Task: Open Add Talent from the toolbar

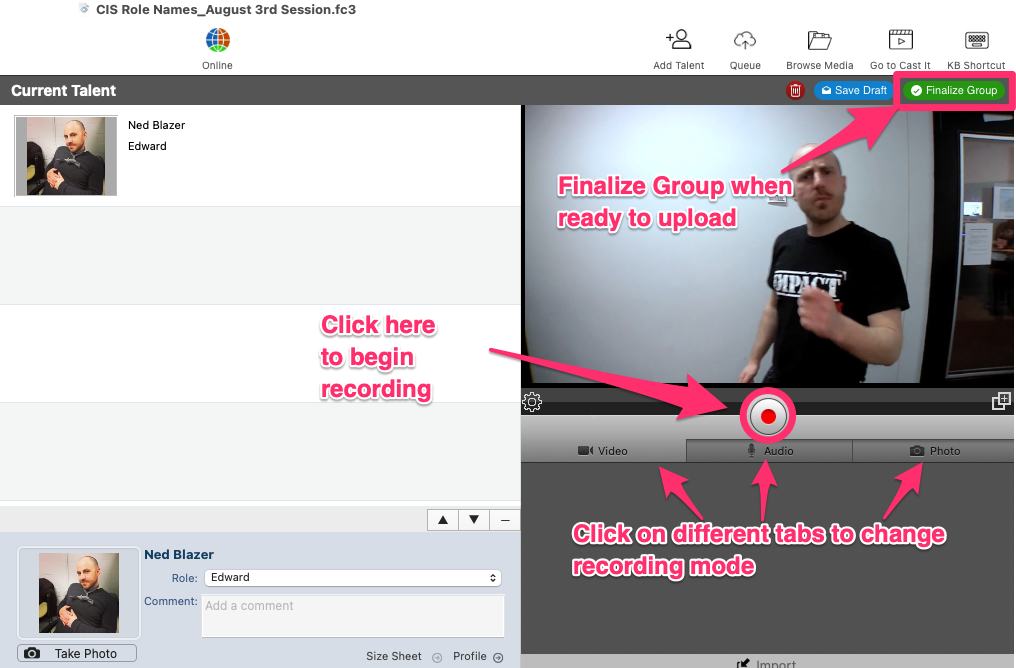Action: tap(679, 41)
